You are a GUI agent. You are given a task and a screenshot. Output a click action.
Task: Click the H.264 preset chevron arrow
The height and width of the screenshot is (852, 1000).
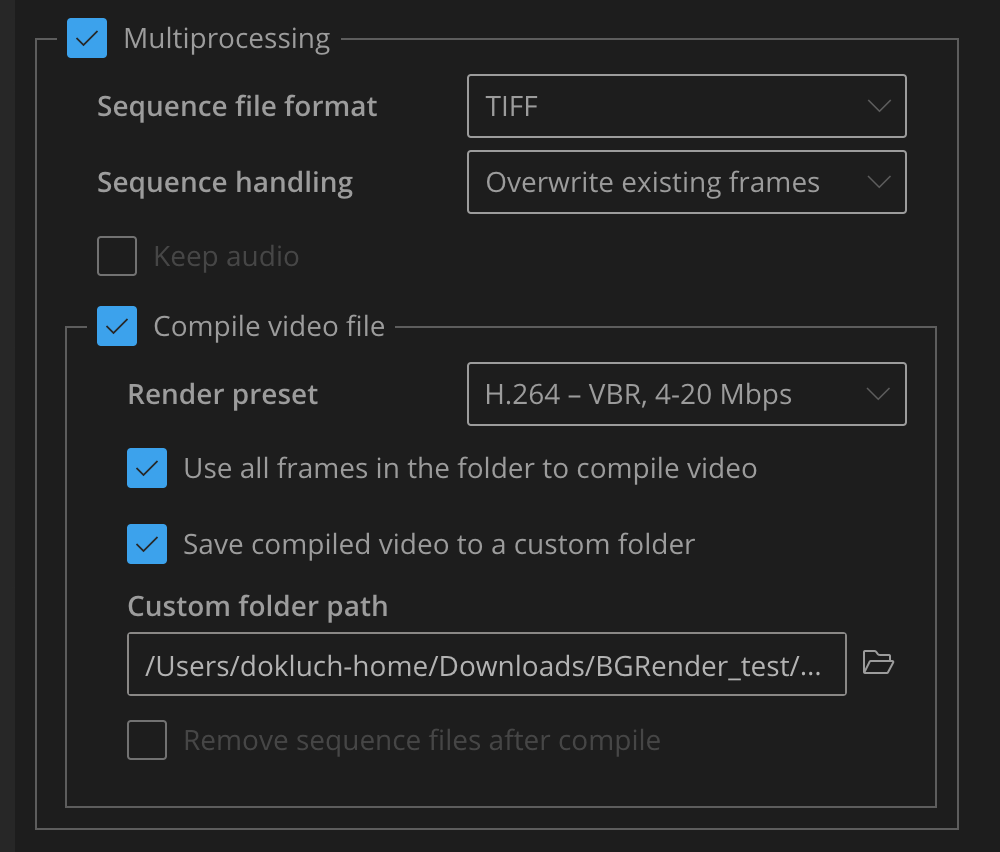coord(878,394)
